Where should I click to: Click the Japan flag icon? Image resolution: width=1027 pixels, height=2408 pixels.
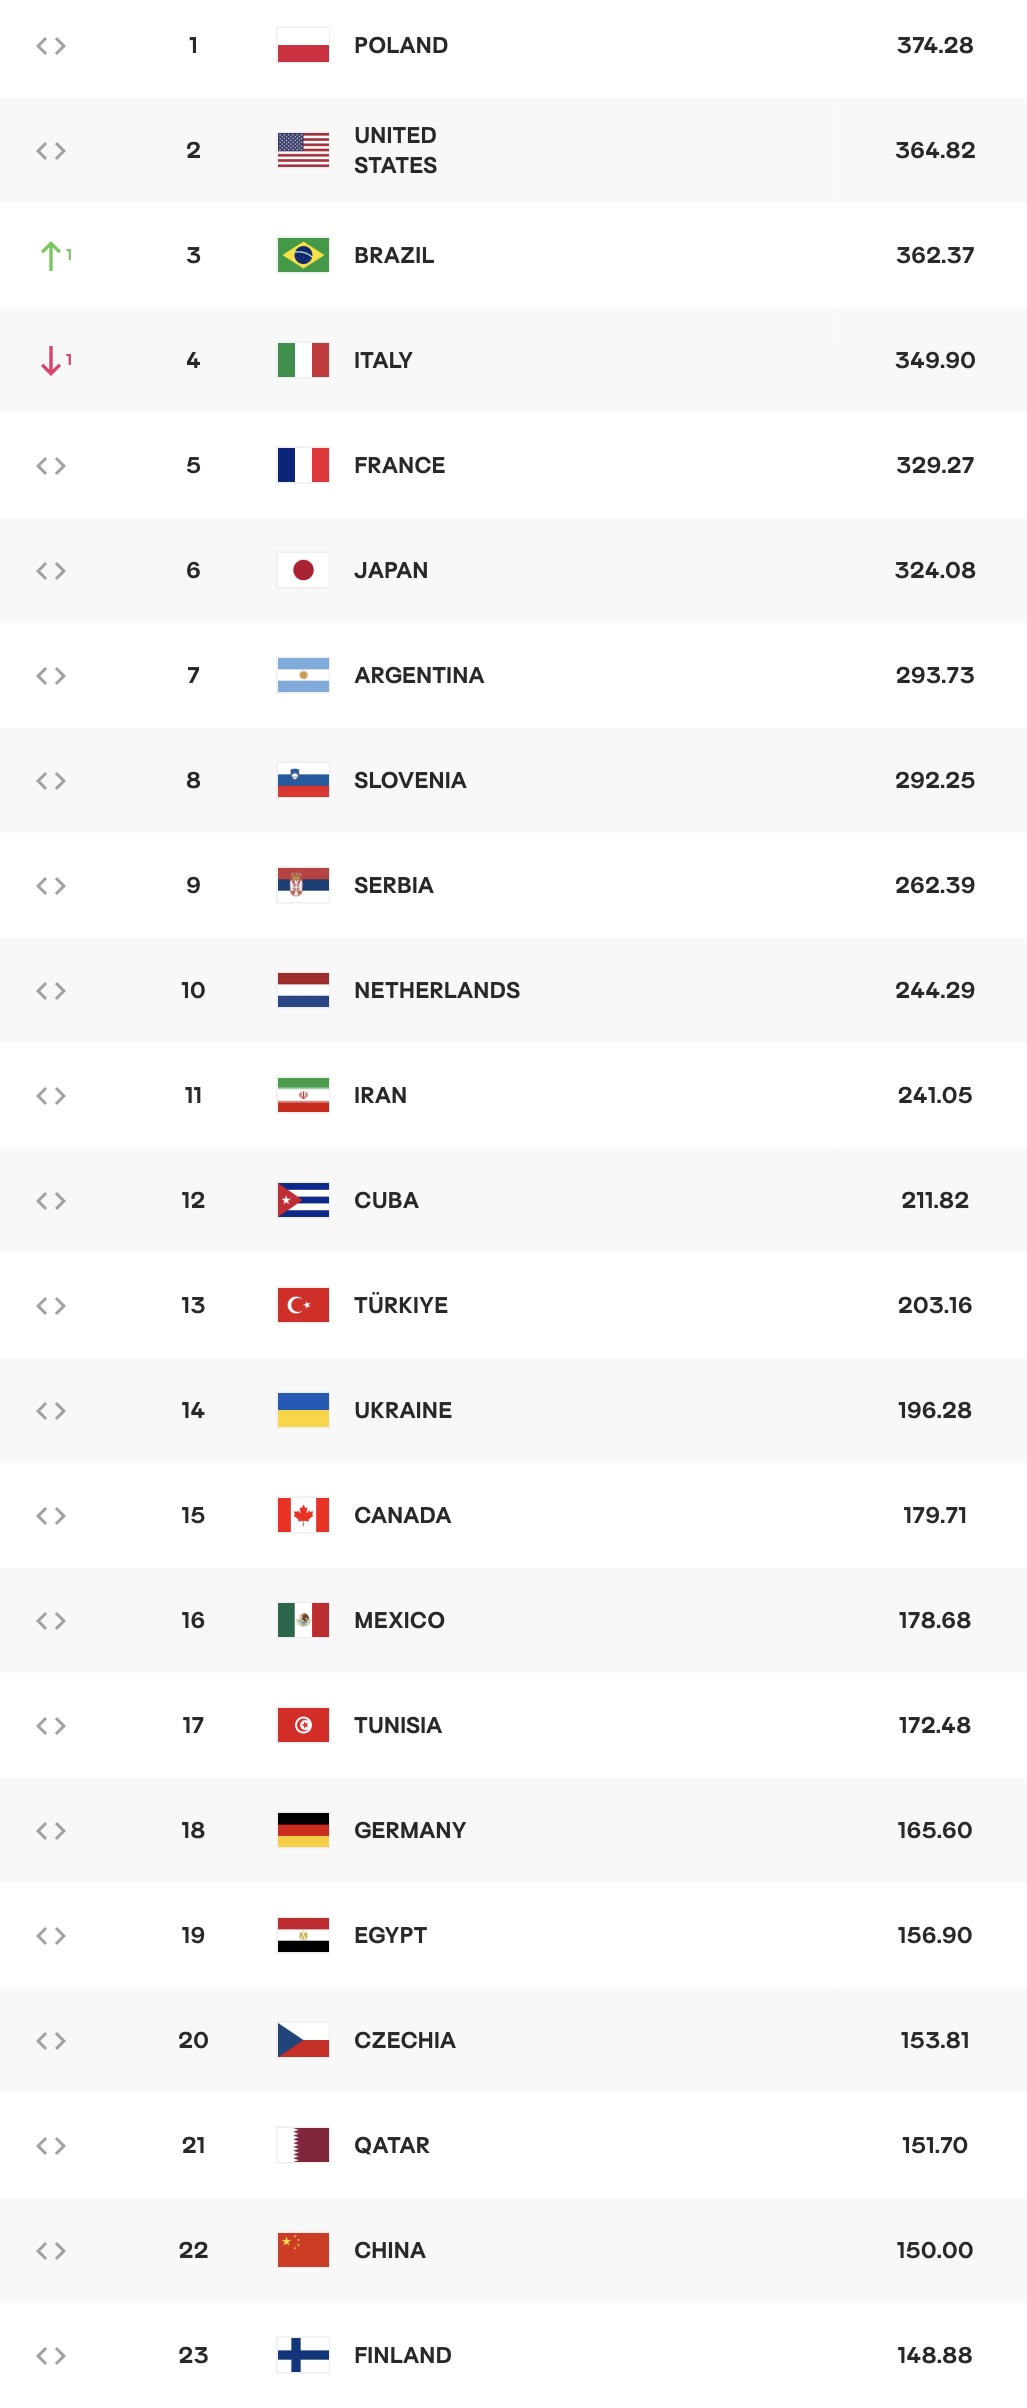click(303, 570)
